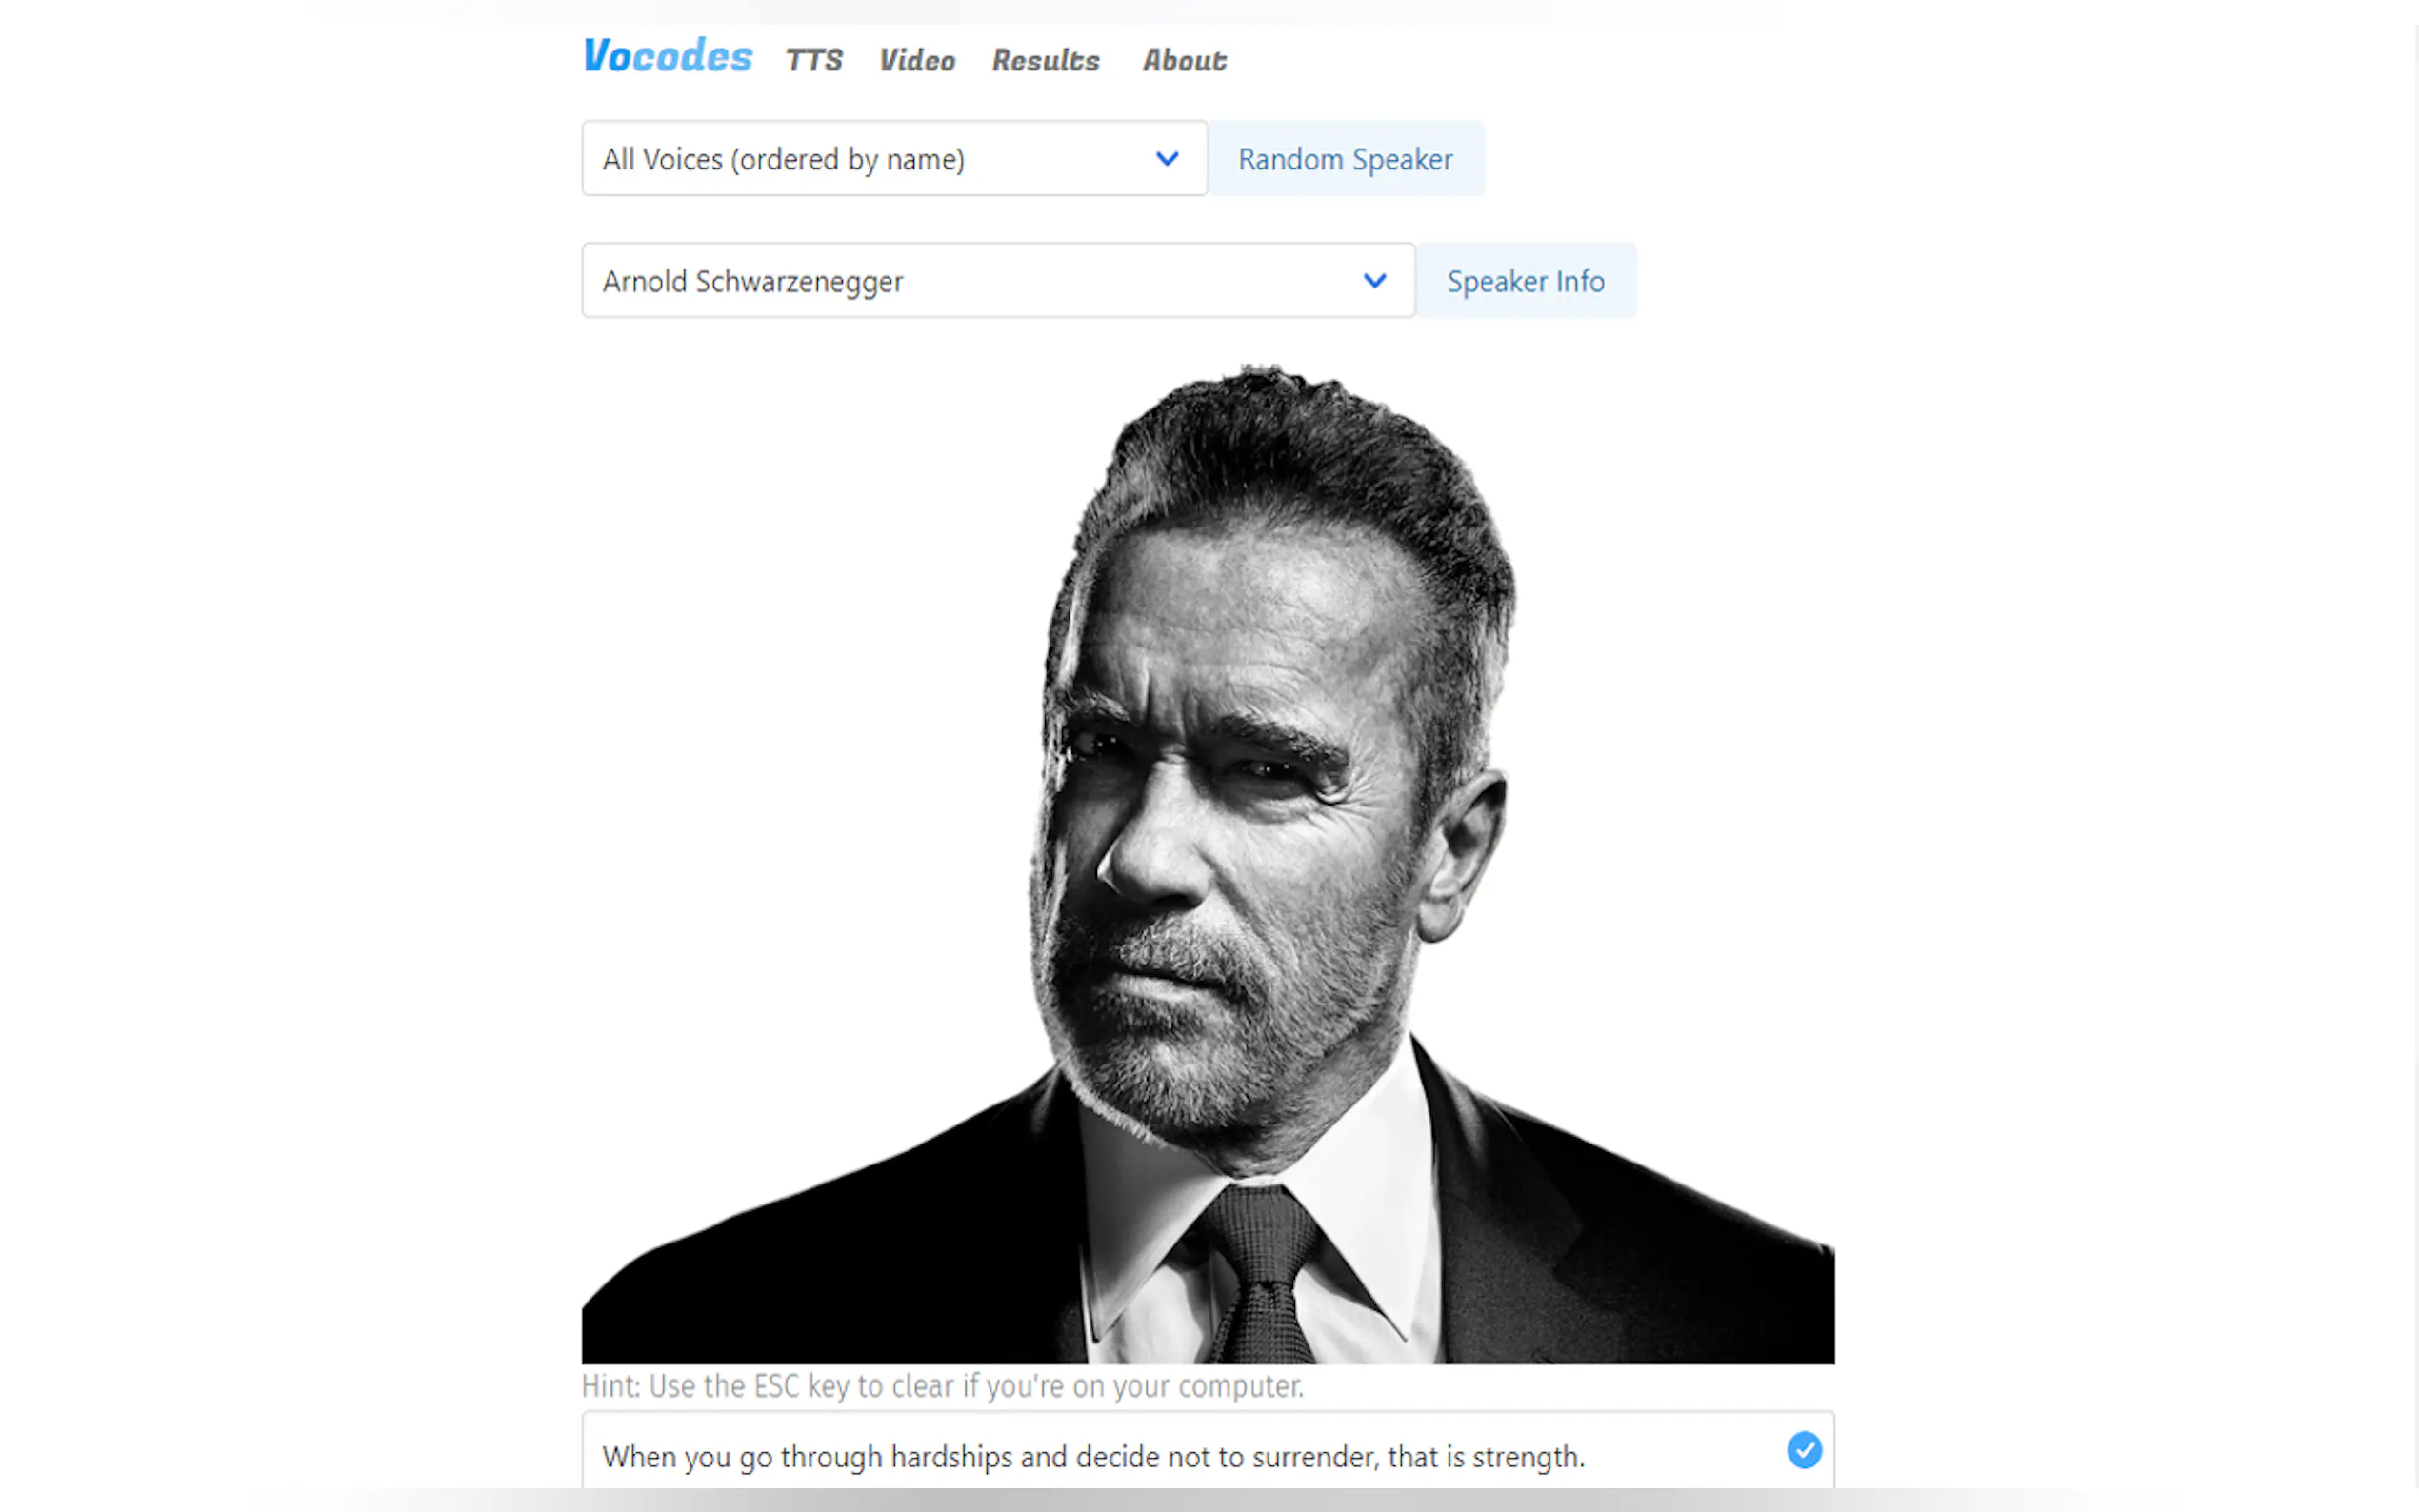
Task: Open the Arnold Schwarzenegger speaker dropdown
Action: (998, 280)
